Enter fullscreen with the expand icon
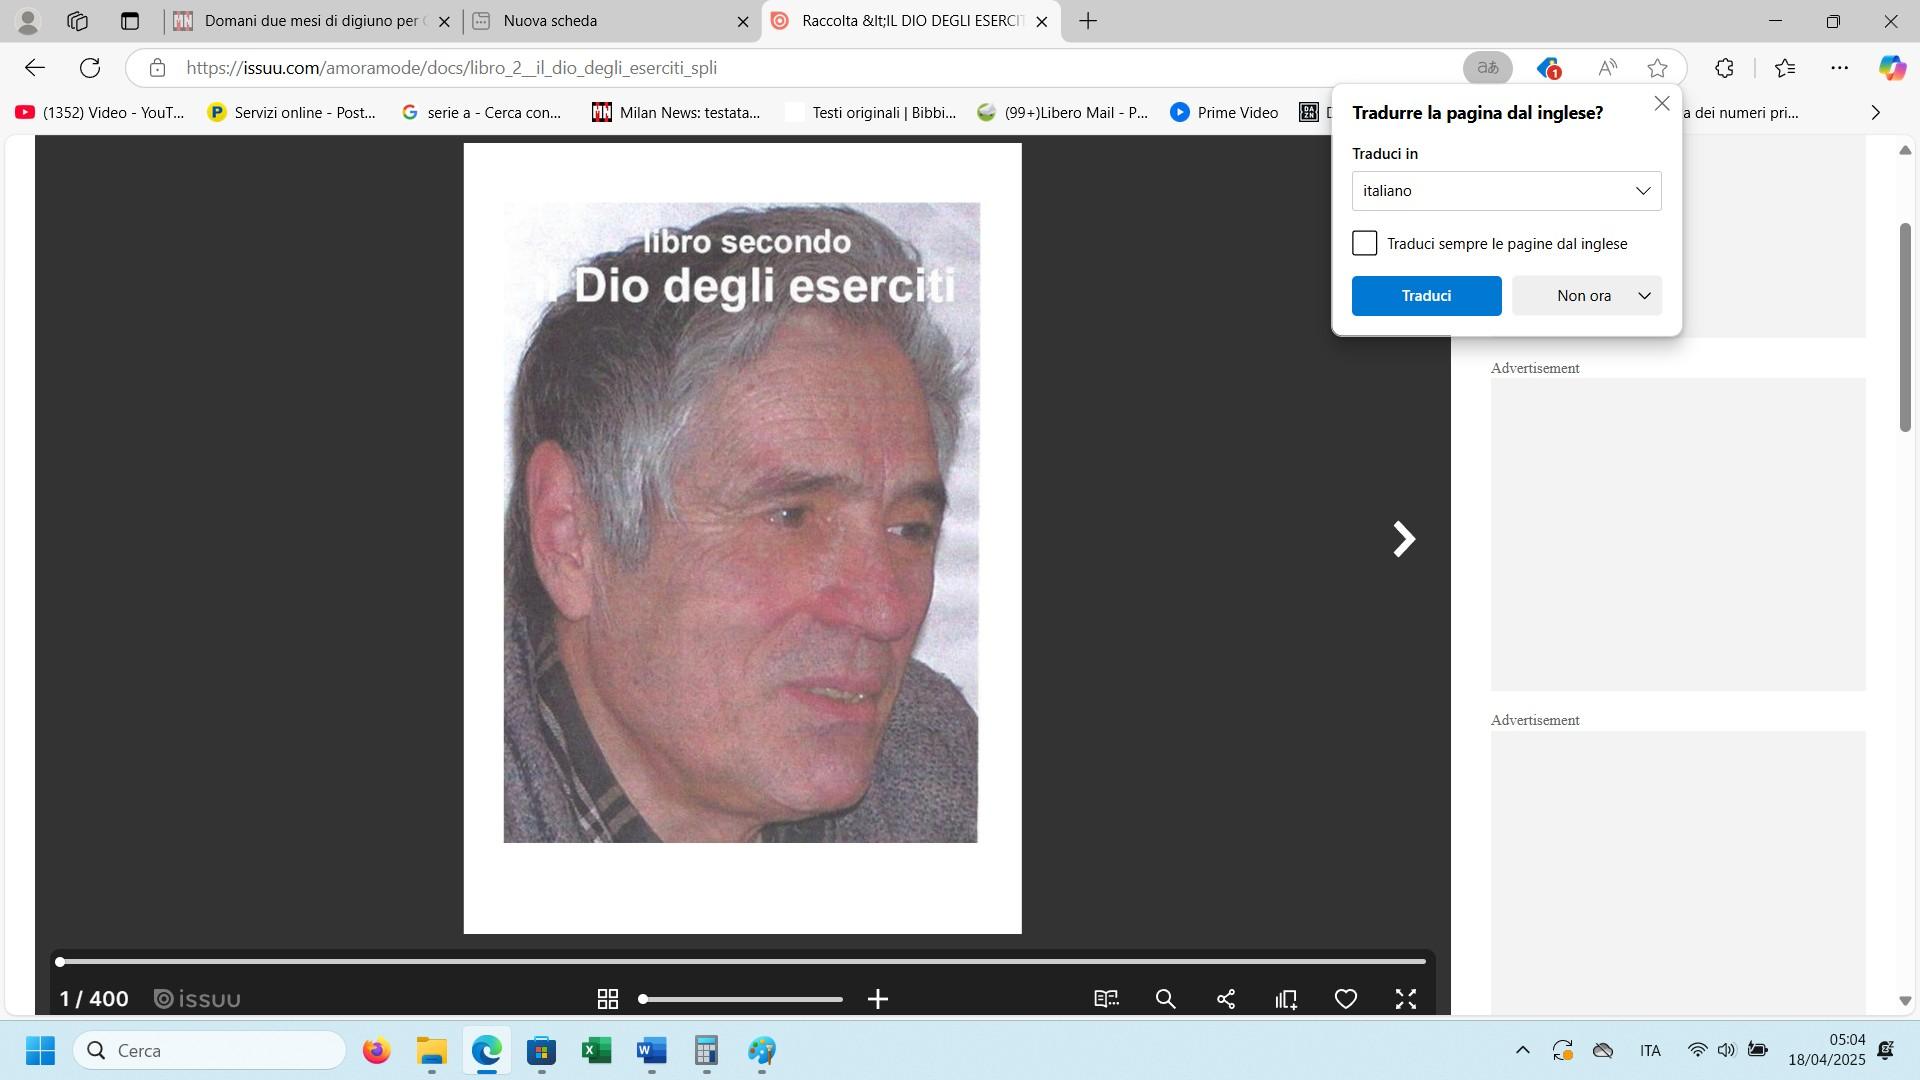The width and height of the screenshot is (1920, 1080). pos(1406,999)
